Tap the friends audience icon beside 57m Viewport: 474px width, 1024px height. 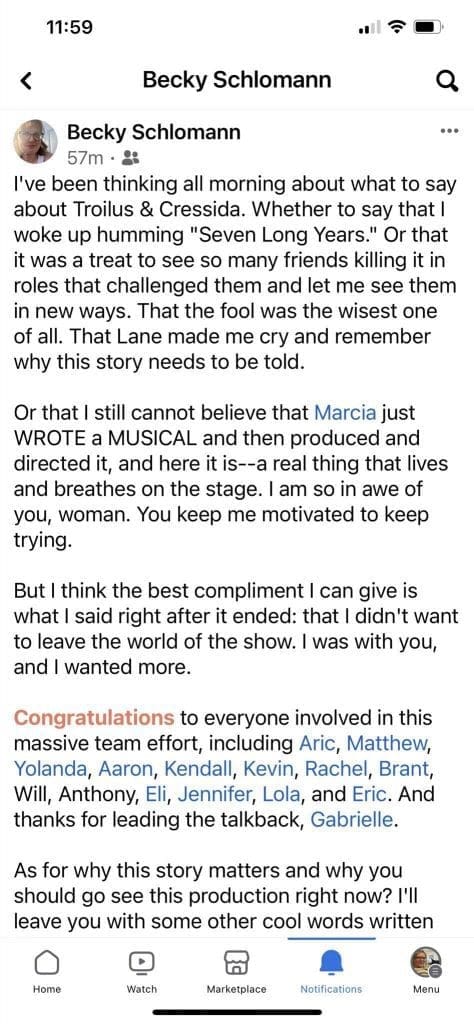pos(131,157)
